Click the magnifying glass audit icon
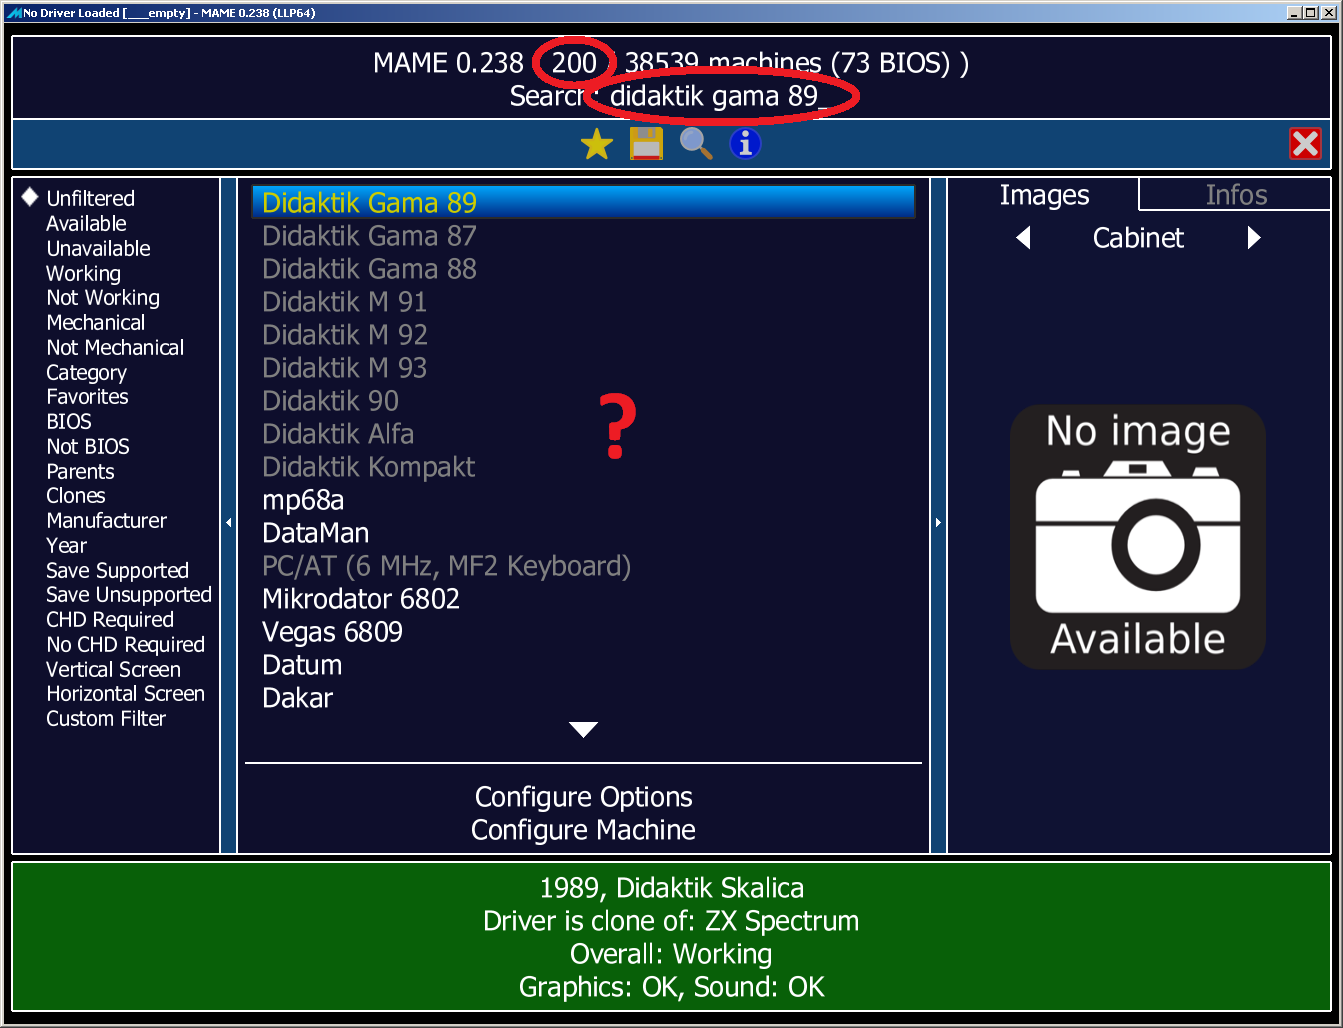The height and width of the screenshot is (1028, 1343). (x=696, y=144)
